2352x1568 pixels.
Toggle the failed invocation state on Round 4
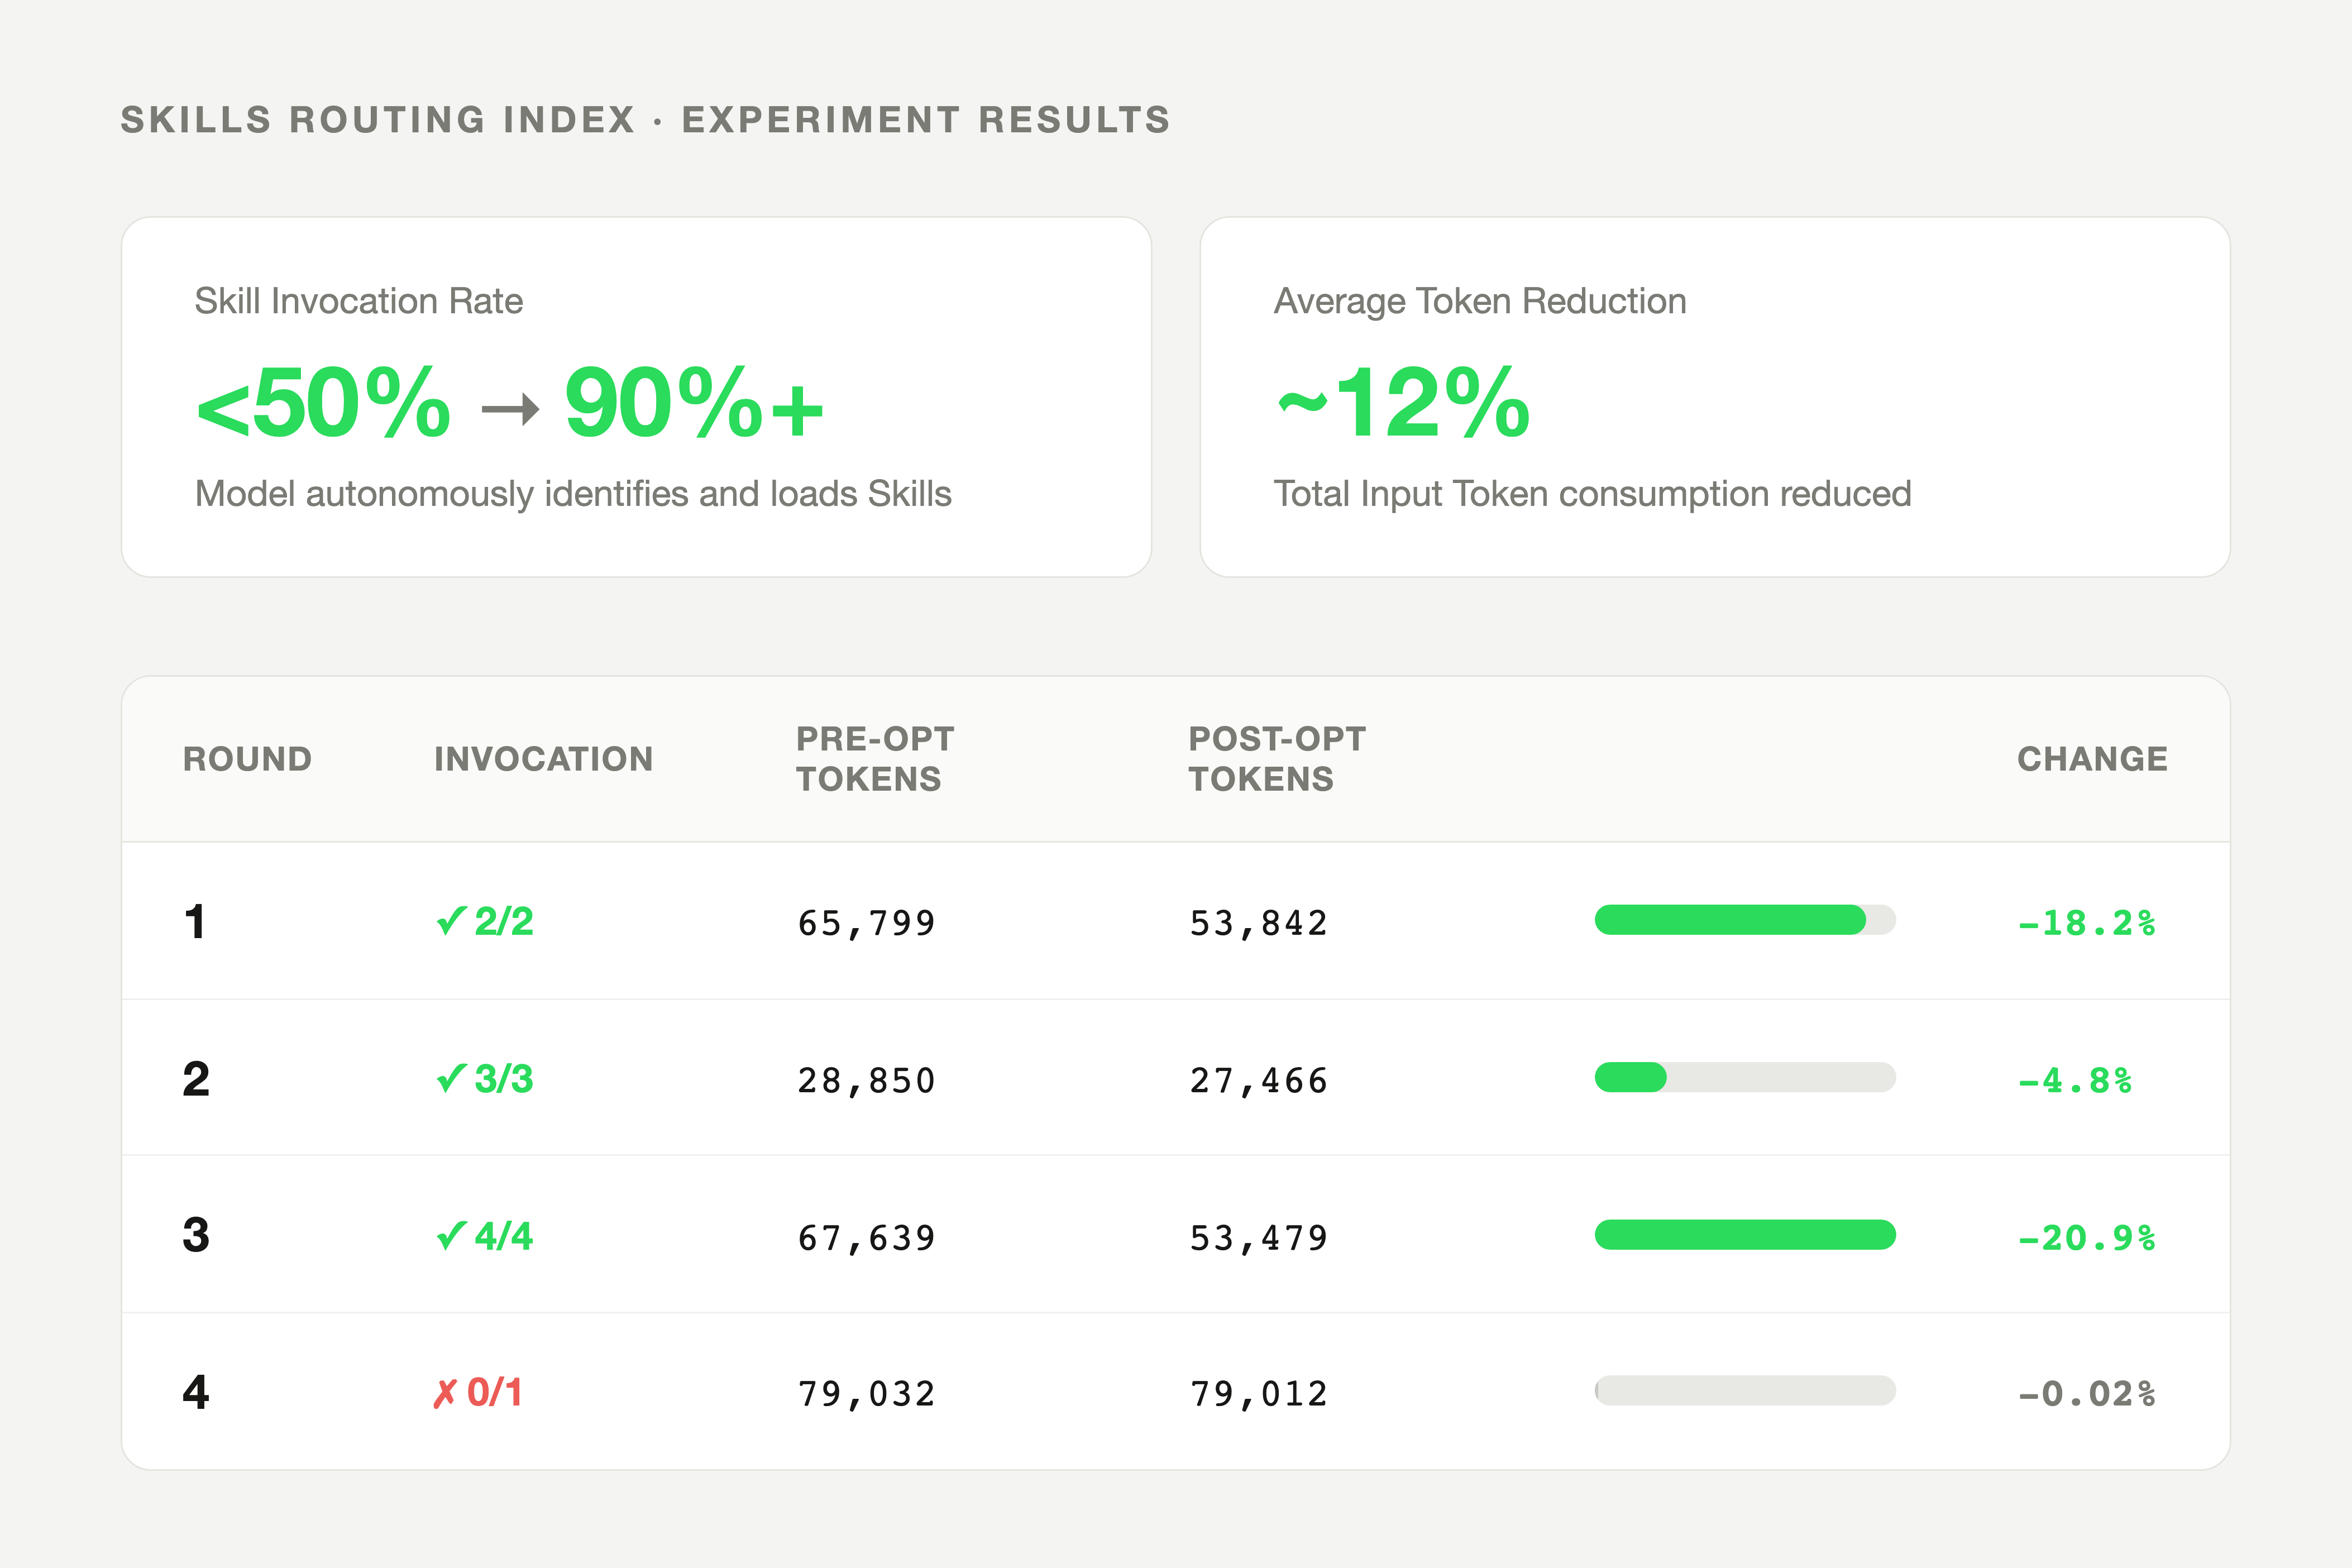[x=446, y=1391]
